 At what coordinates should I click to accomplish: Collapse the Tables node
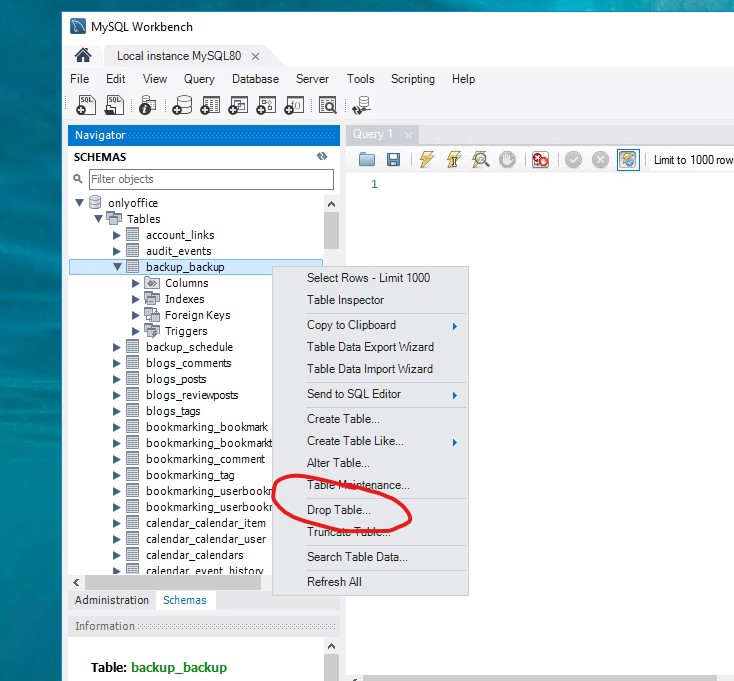point(98,219)
